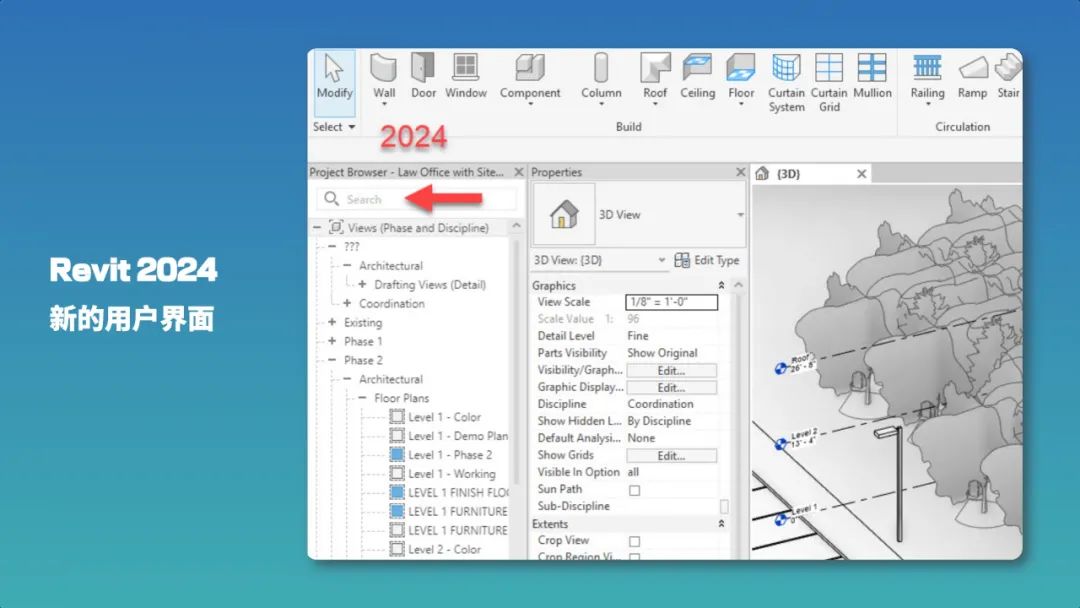
Task: Select the Wall tool
Action: coord(385,75)
